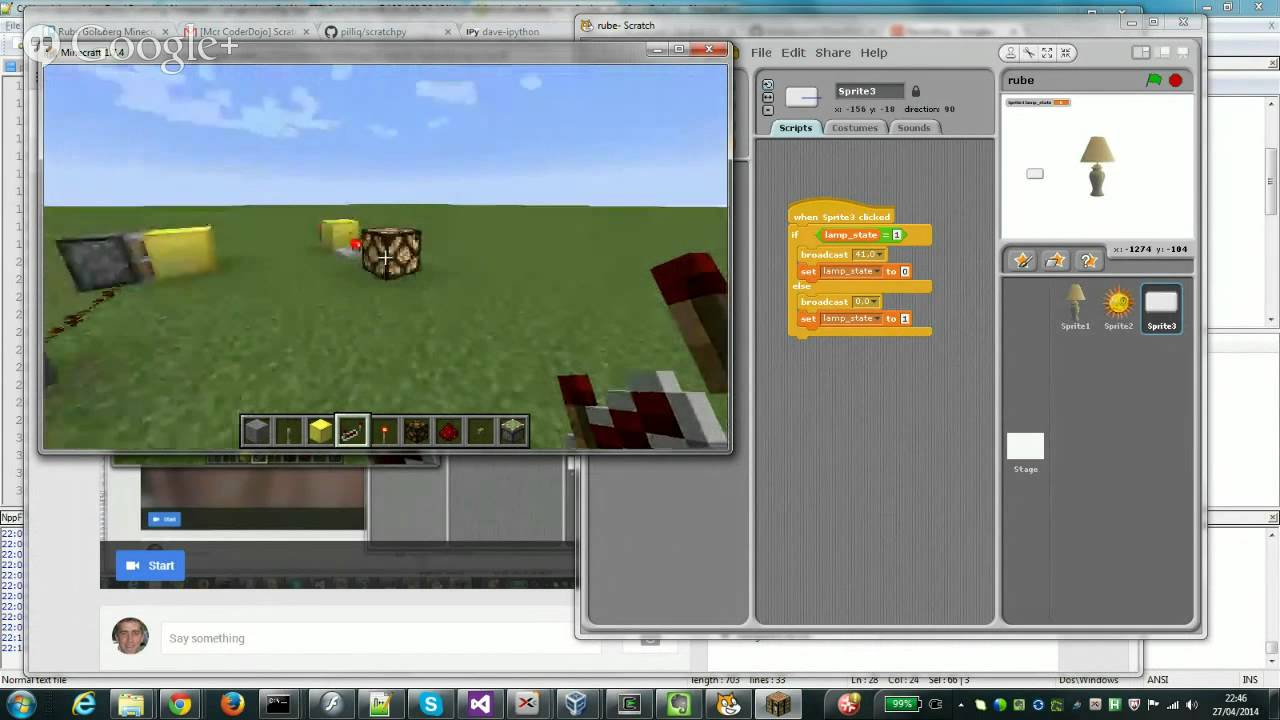The width and height of the screenshot is (1280, 720).
Task: Select the redstone torch in Minecraft hotbar
Action: (384, 431)
